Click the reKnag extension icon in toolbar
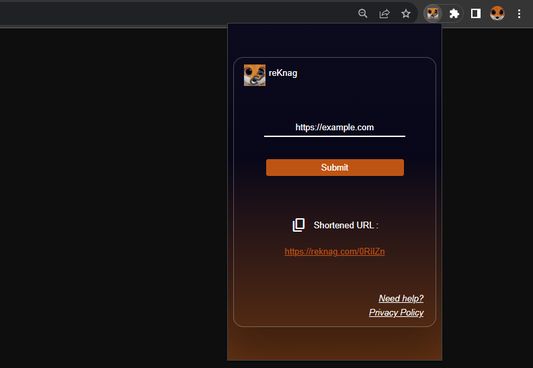 click(x=433, y=14)
